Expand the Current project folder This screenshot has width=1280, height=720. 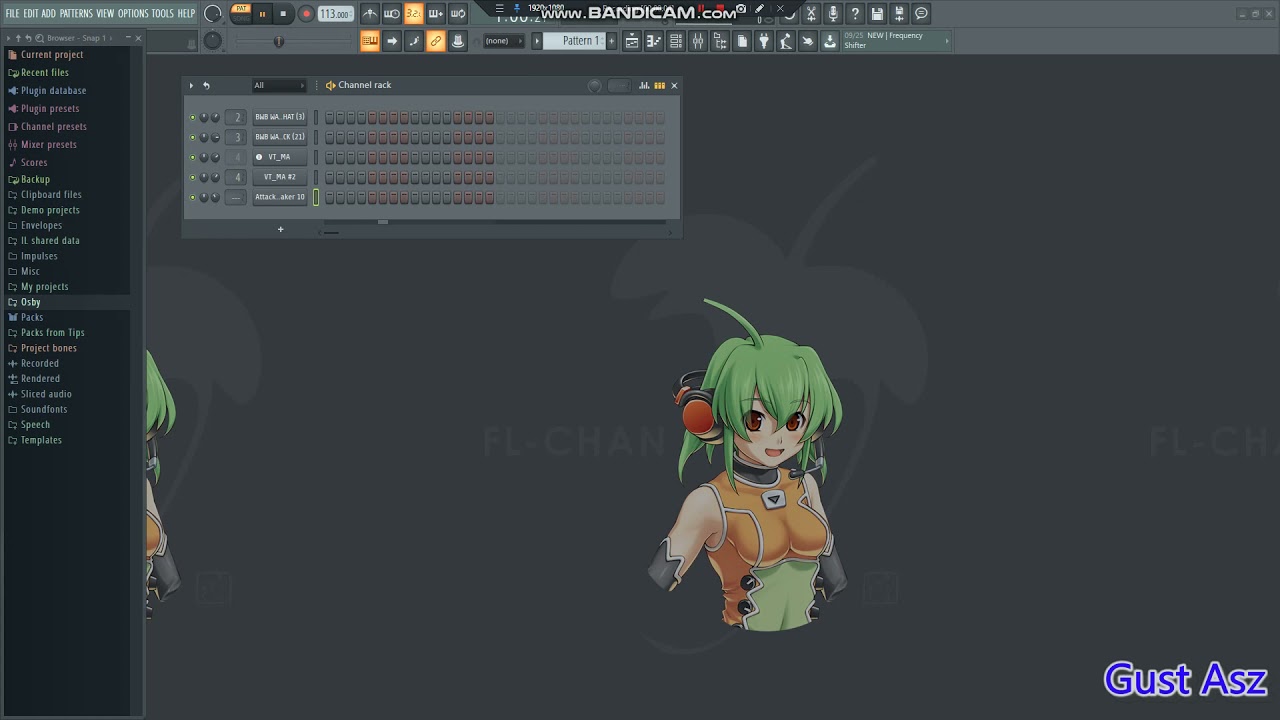[x=52, y=55]
